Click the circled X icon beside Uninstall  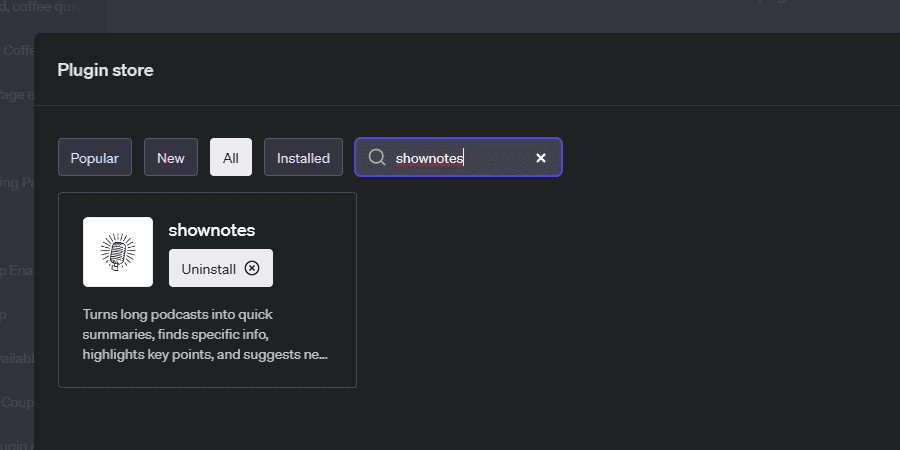252,268
